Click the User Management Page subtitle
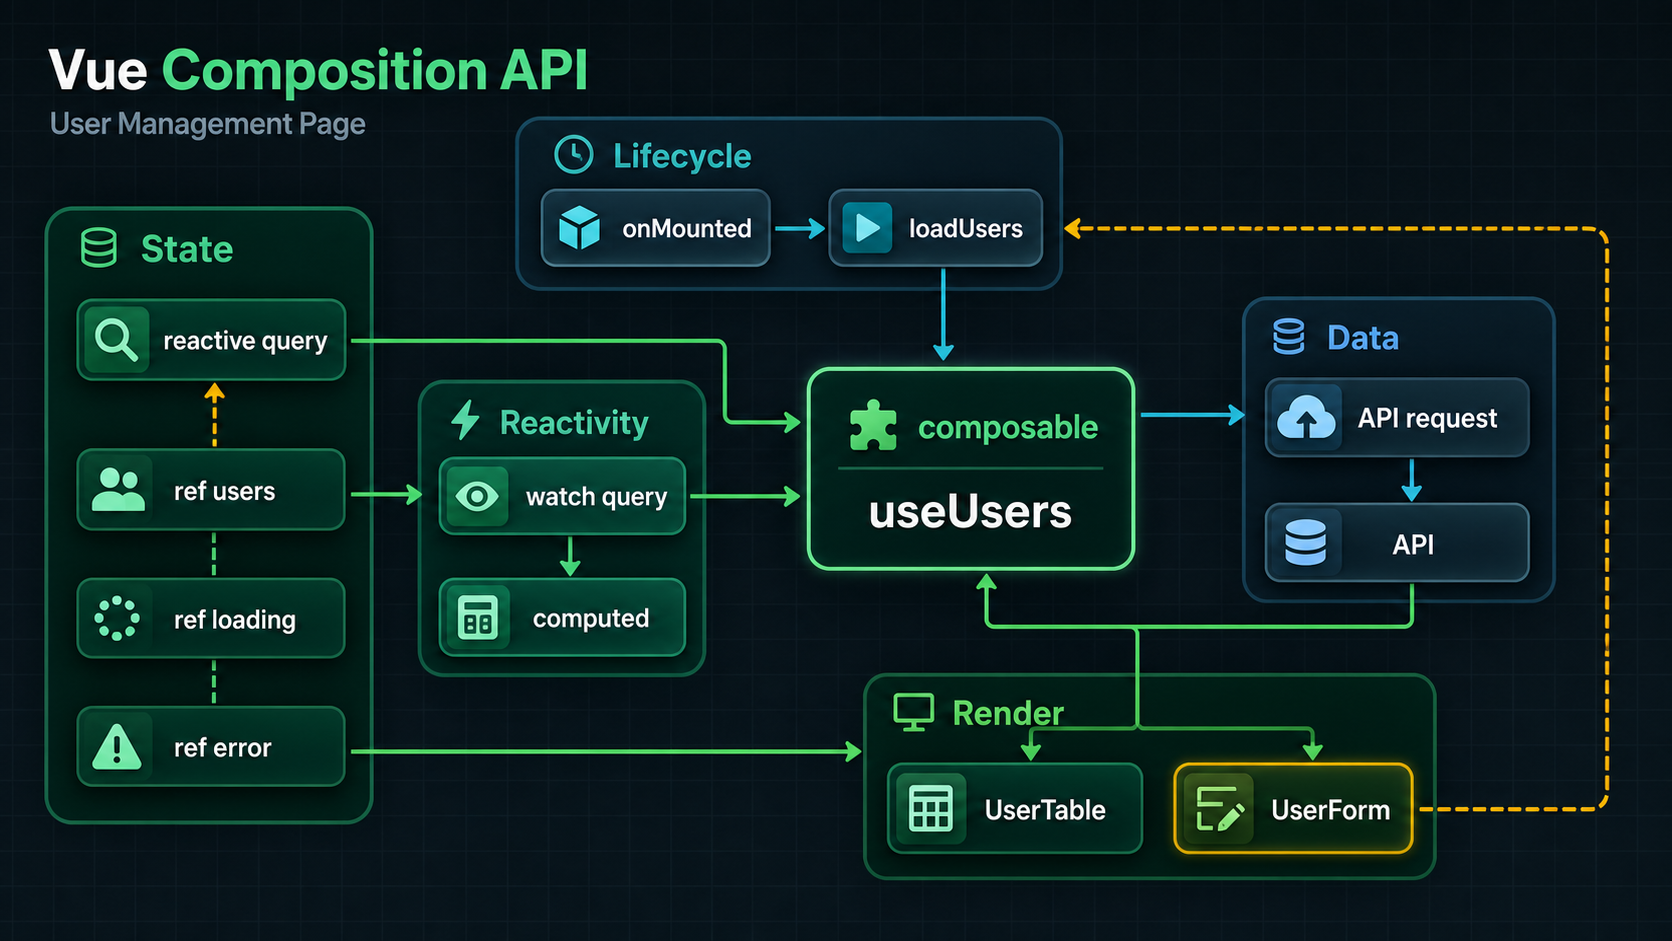1672x941 pixels. coord(208,124)
